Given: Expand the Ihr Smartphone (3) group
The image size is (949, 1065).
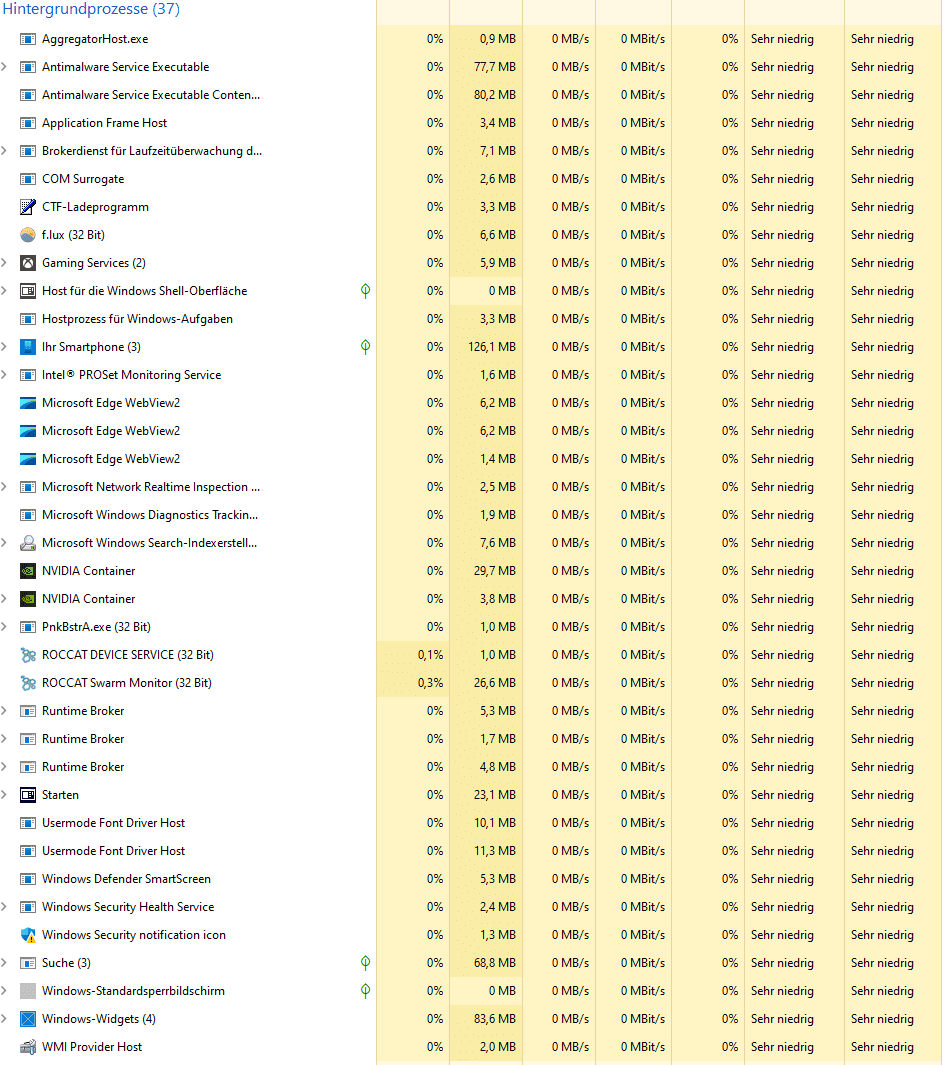Looking at the screenshot, I should coord(4,347).
